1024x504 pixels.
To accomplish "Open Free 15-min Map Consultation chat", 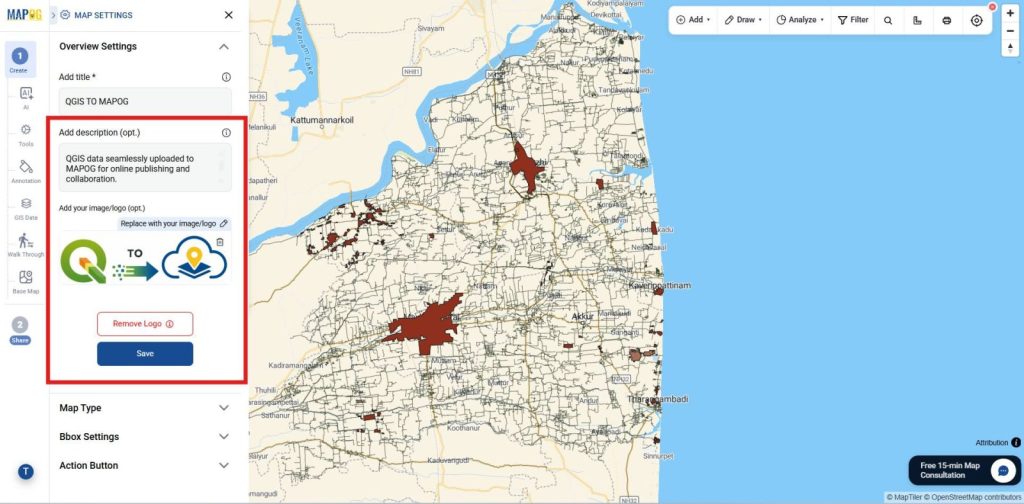I will [x=964, y=470].
